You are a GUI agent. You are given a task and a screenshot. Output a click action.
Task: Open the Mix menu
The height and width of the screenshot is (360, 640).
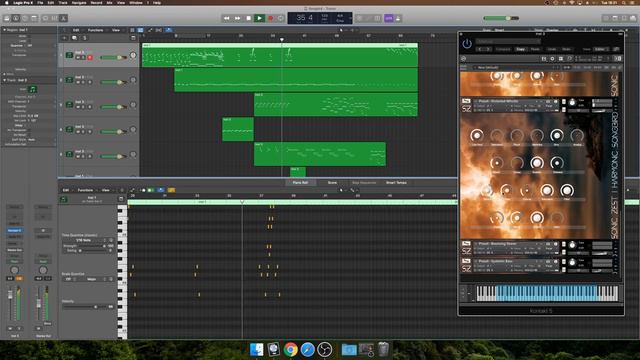(109, 2)
